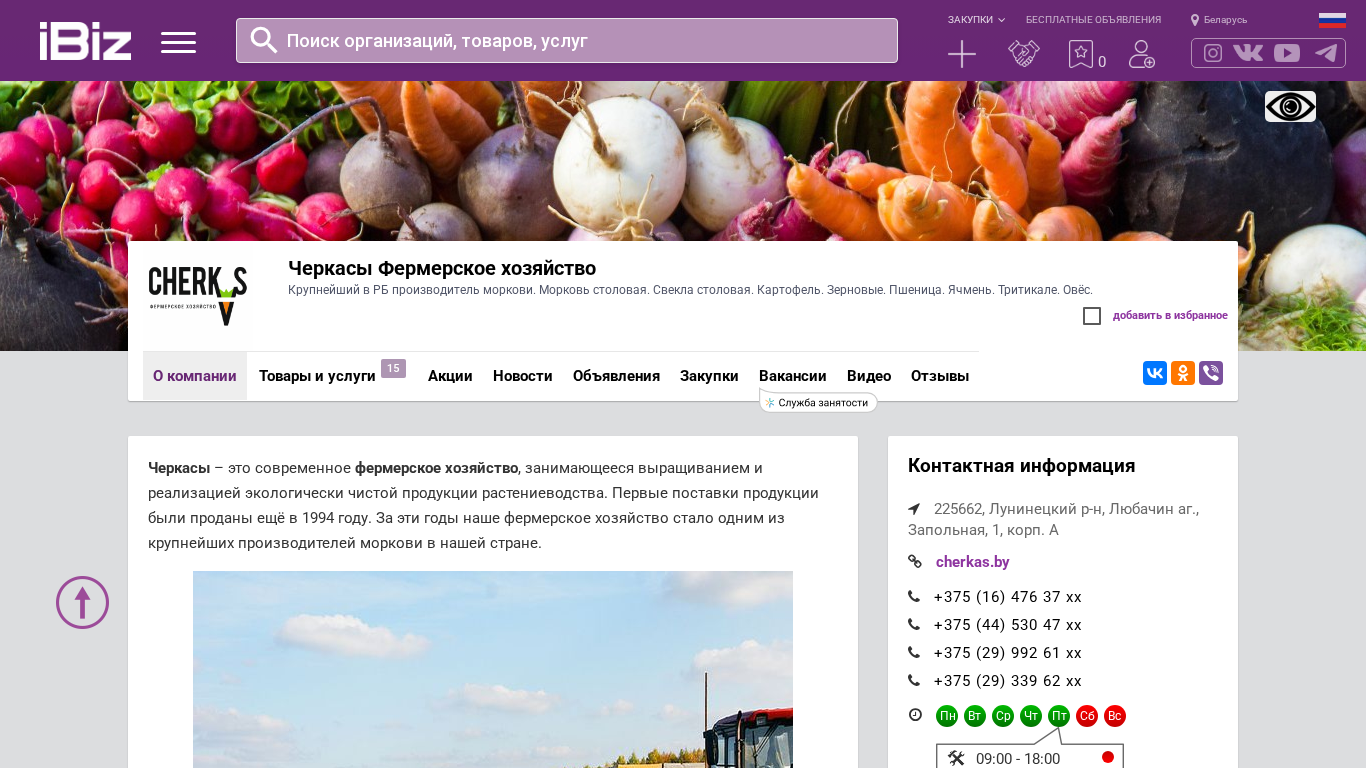Click the Cherkas company logo
1366x768 pixels.
click(198, 296)
